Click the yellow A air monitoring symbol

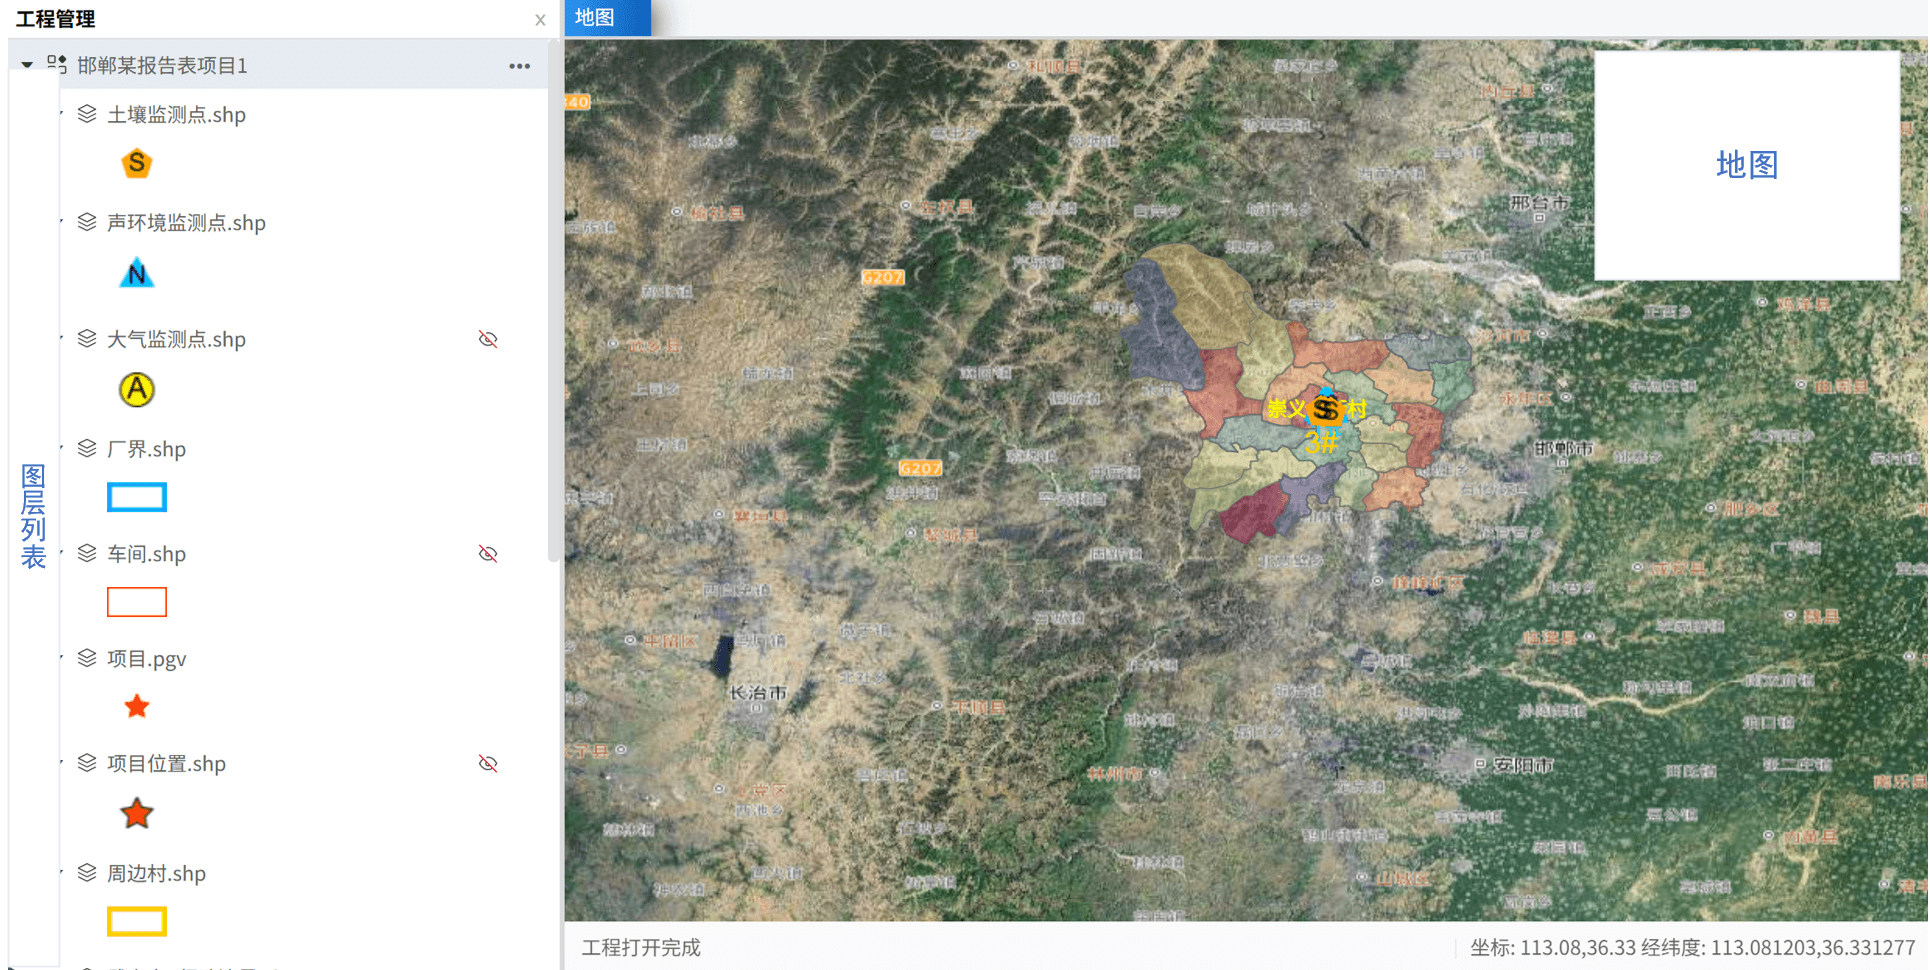click(136, 389)
